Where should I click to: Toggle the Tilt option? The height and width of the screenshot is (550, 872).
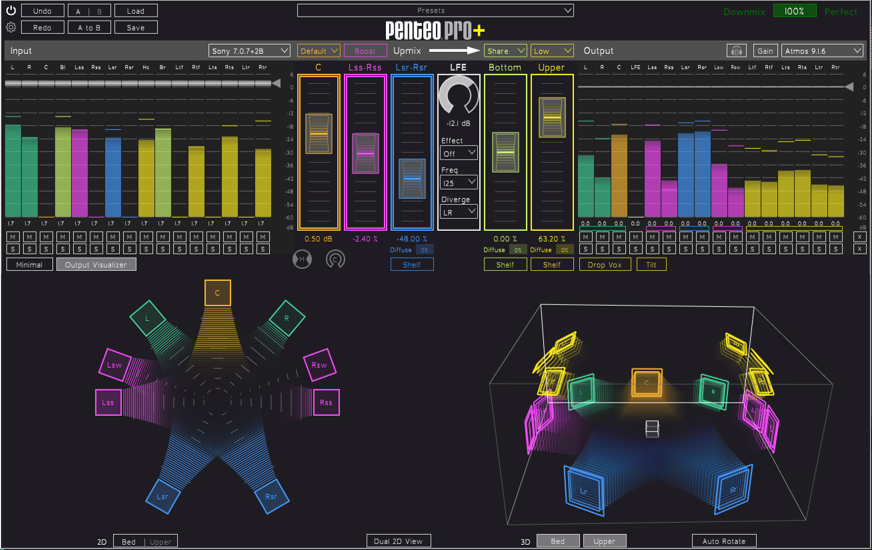(x=651, y=265)
